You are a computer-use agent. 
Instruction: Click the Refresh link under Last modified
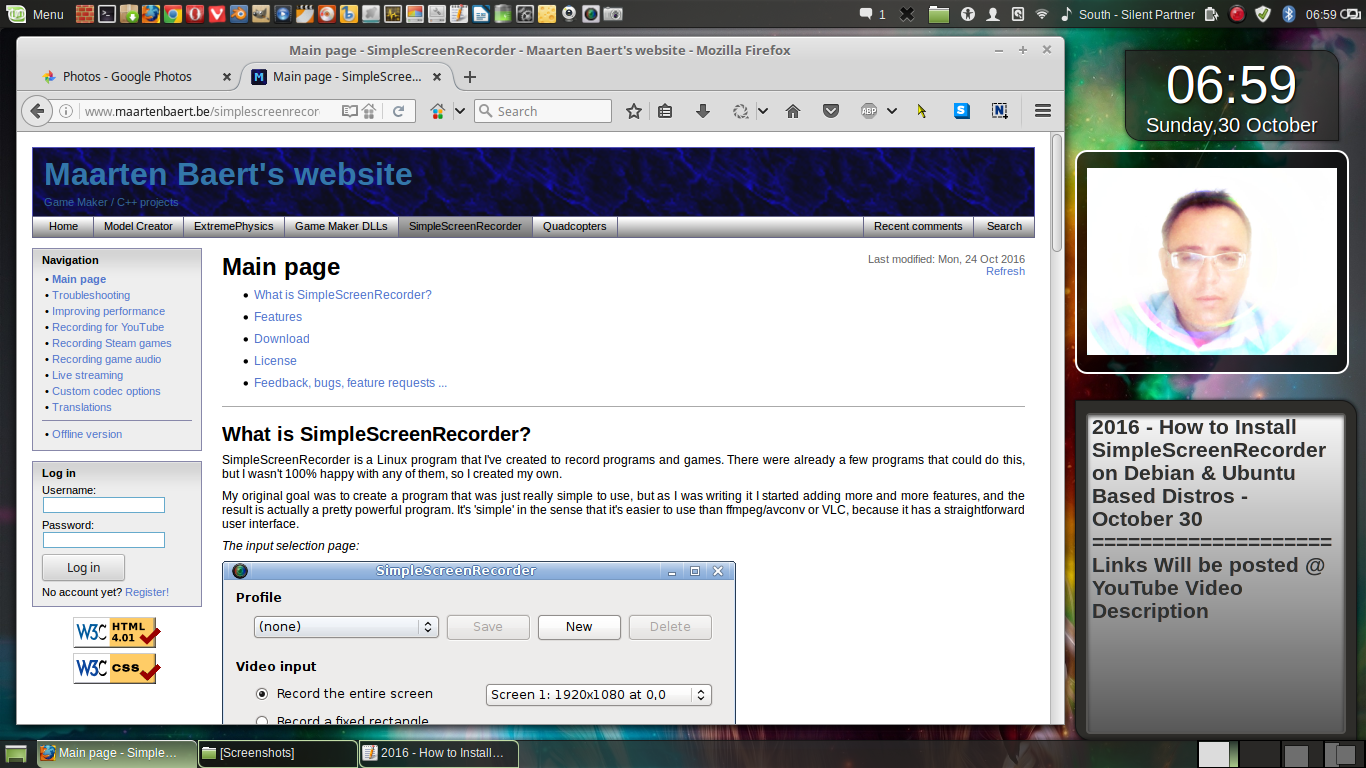[x=1005, y=271]
